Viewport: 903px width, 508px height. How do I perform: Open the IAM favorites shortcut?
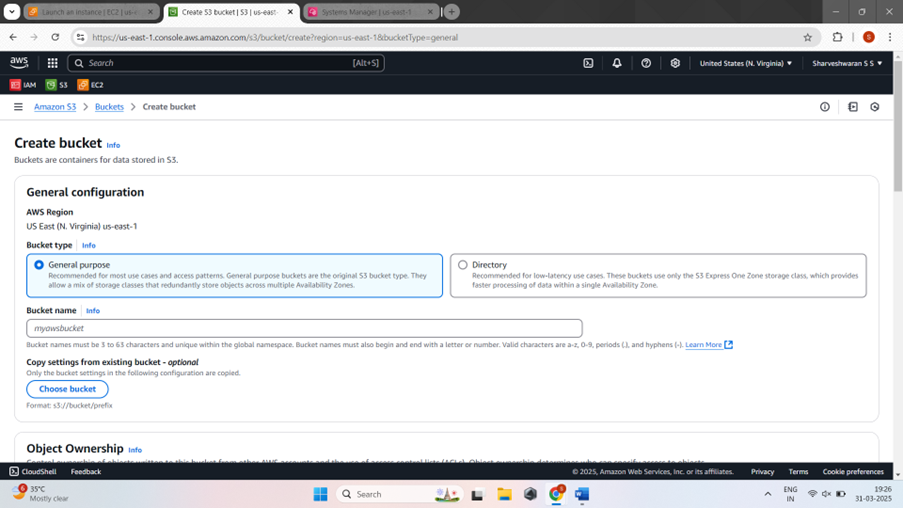tap(23, 85)
